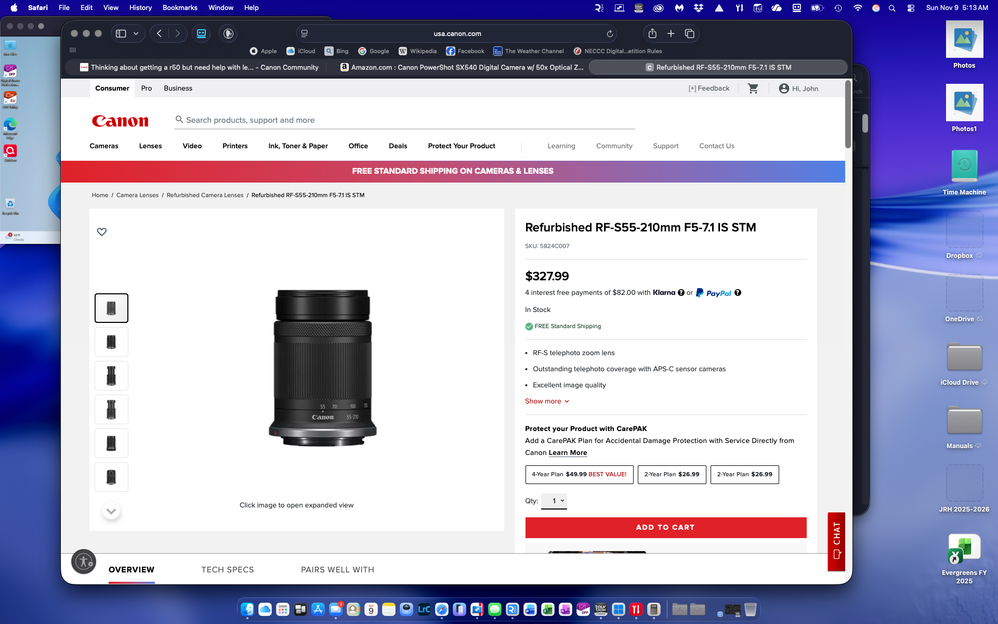Click the Canon logo

tap(120, 121)
